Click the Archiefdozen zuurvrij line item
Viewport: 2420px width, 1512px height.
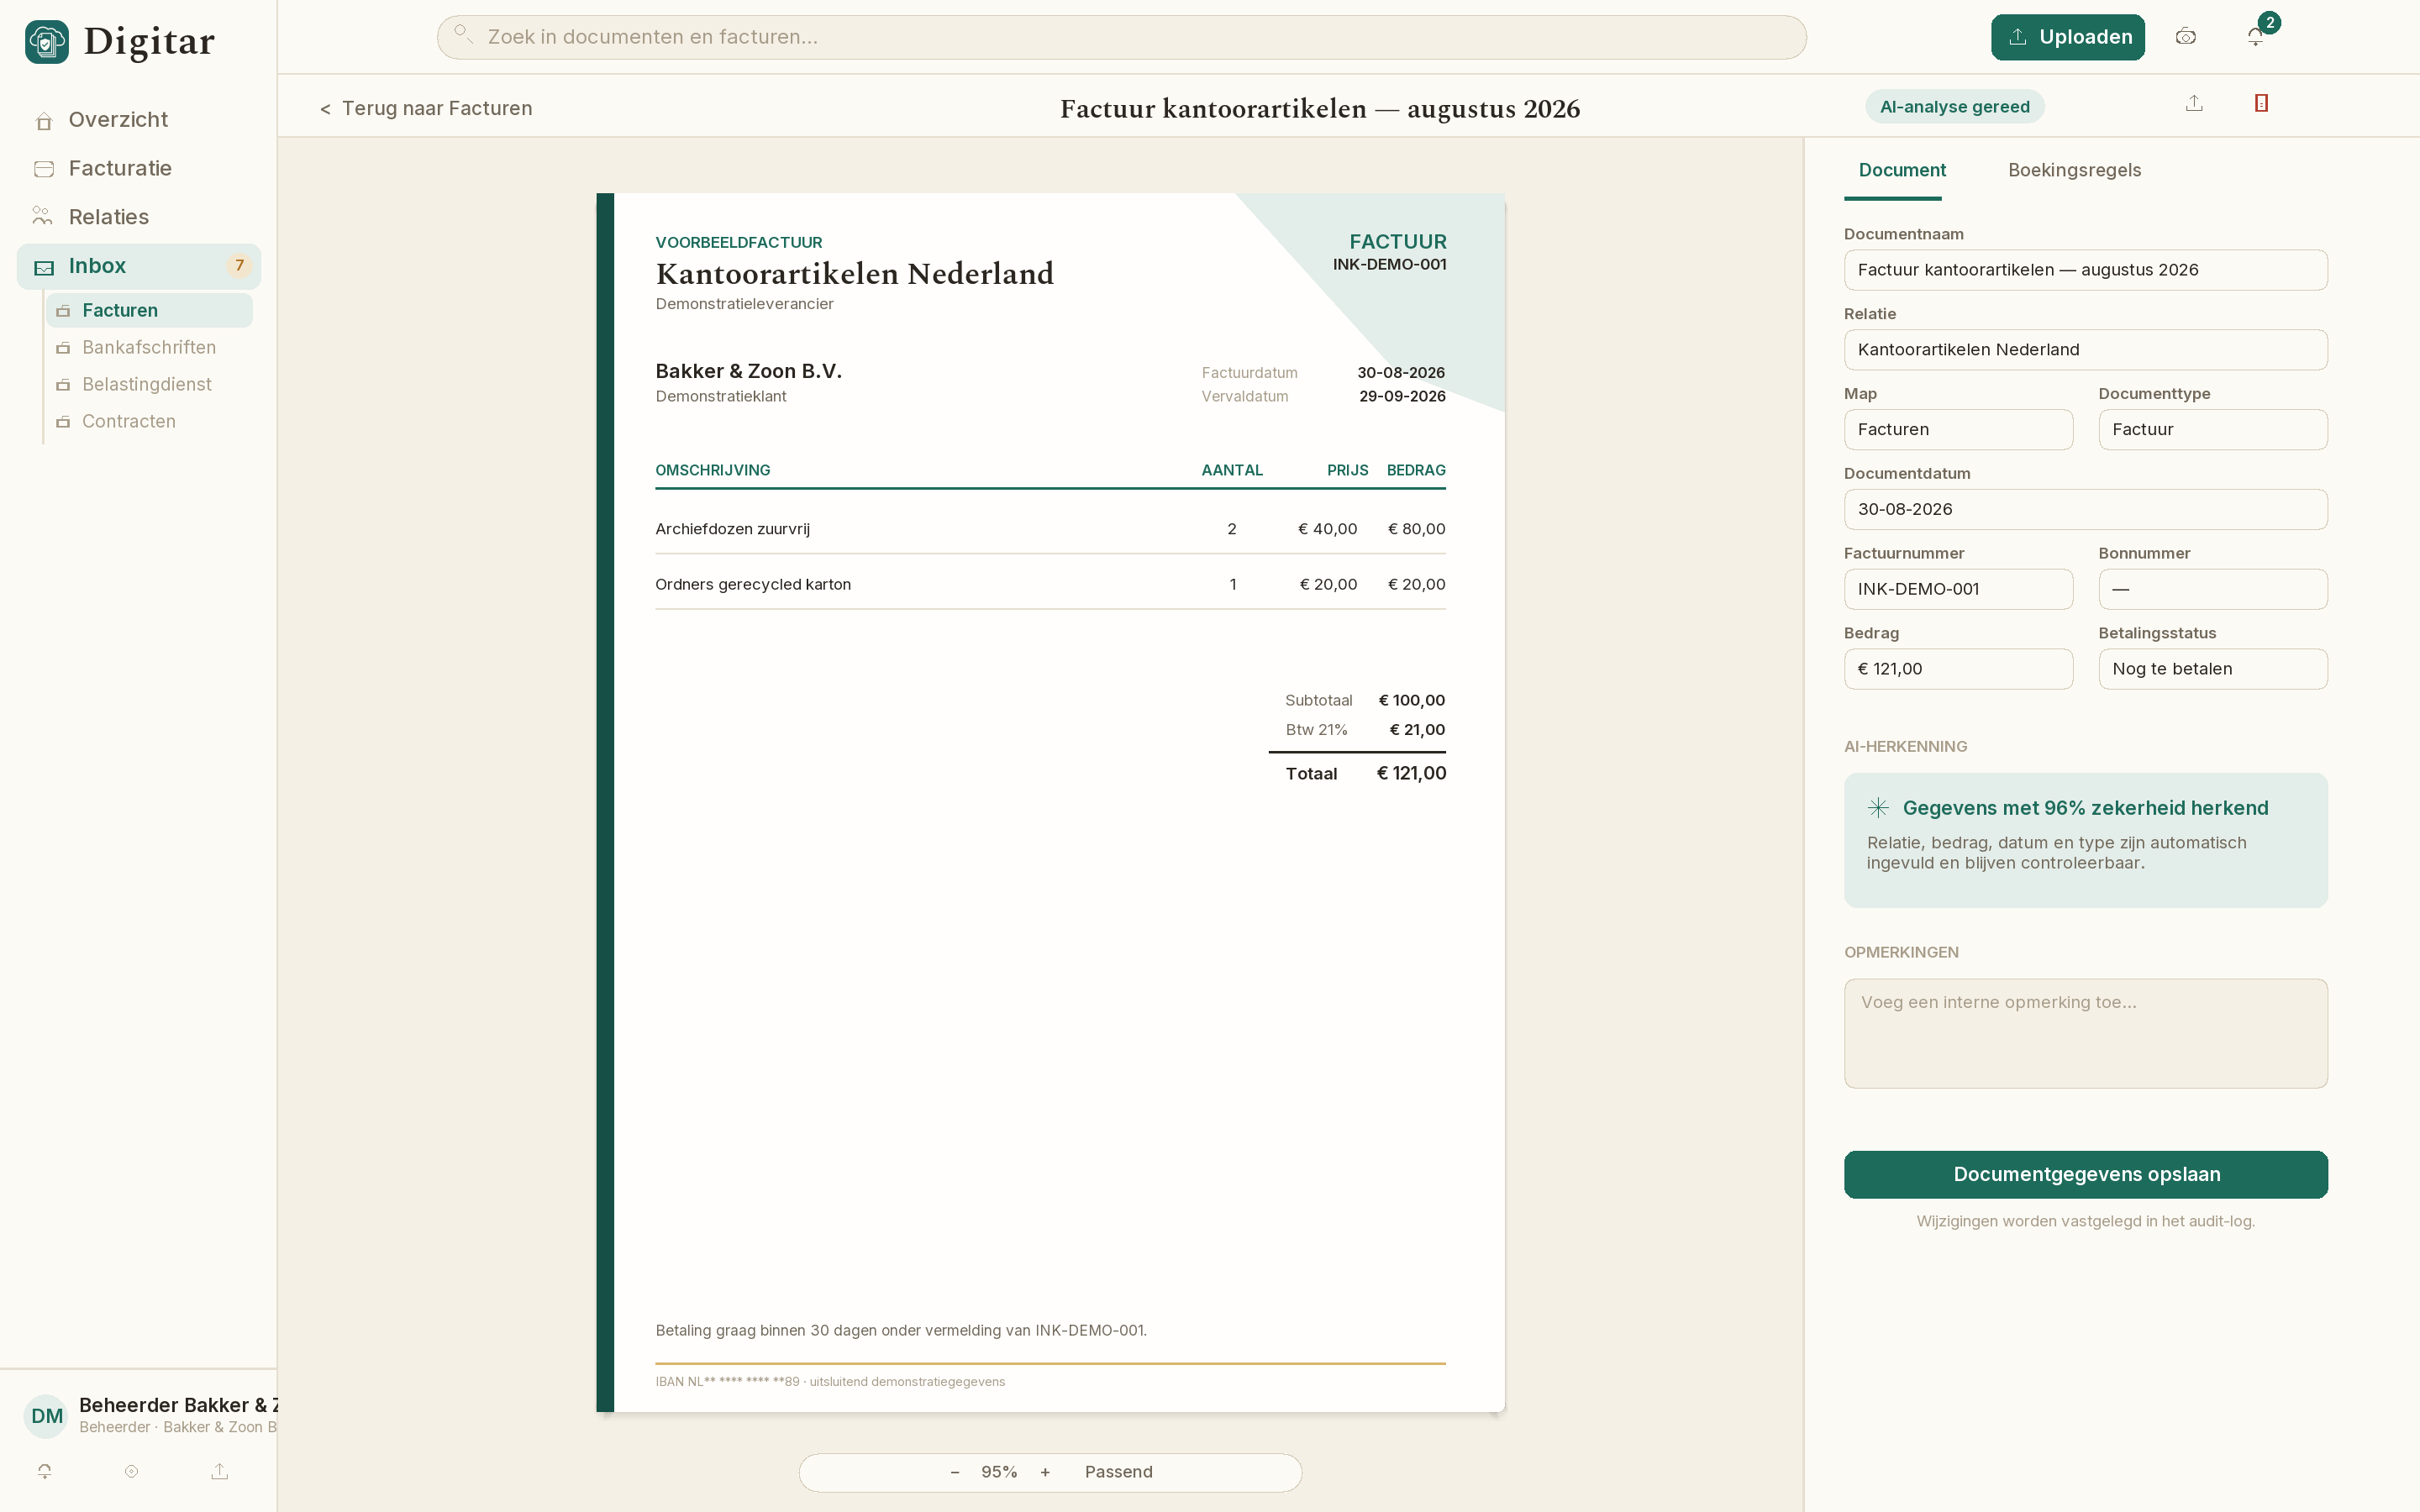pyautogui.click(x=1050, y=529)
